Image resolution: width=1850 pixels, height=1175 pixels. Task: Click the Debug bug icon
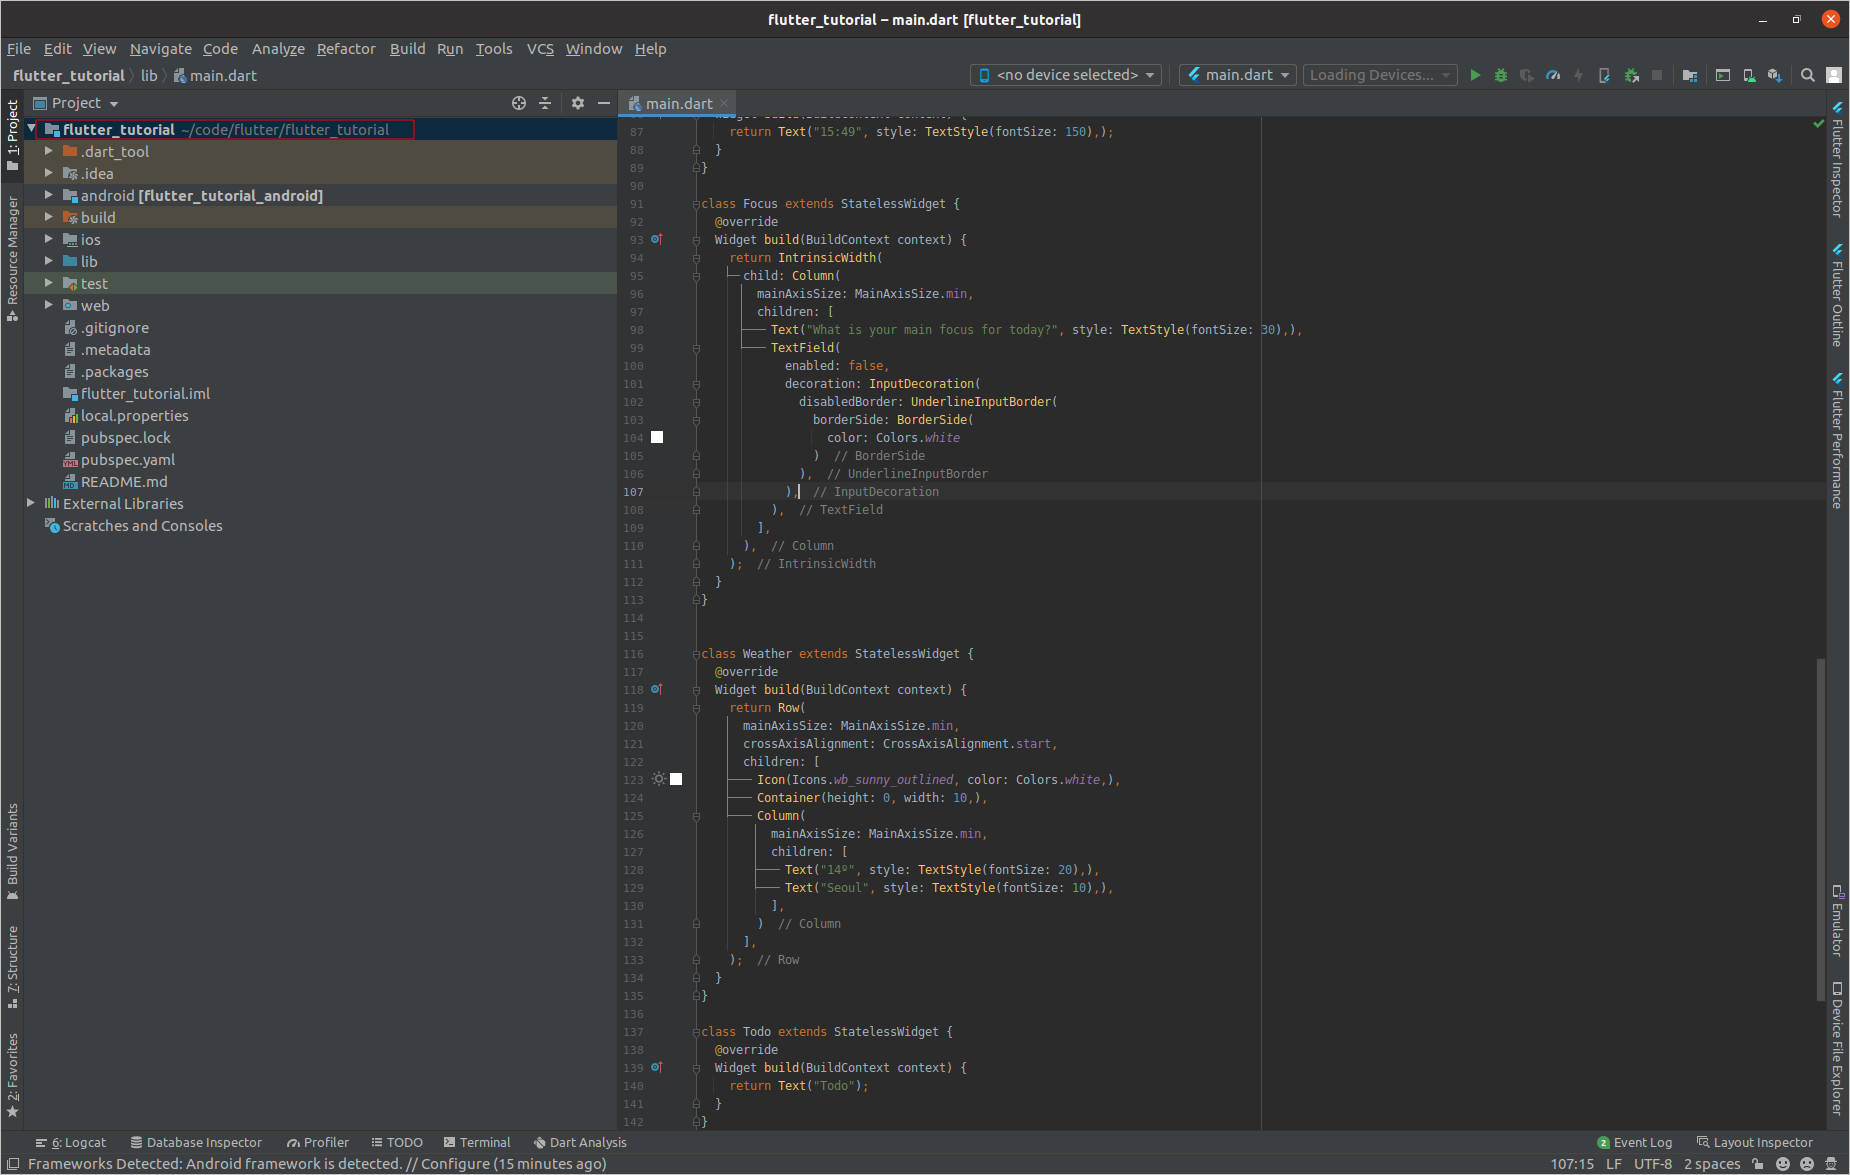click(1500, 75)
